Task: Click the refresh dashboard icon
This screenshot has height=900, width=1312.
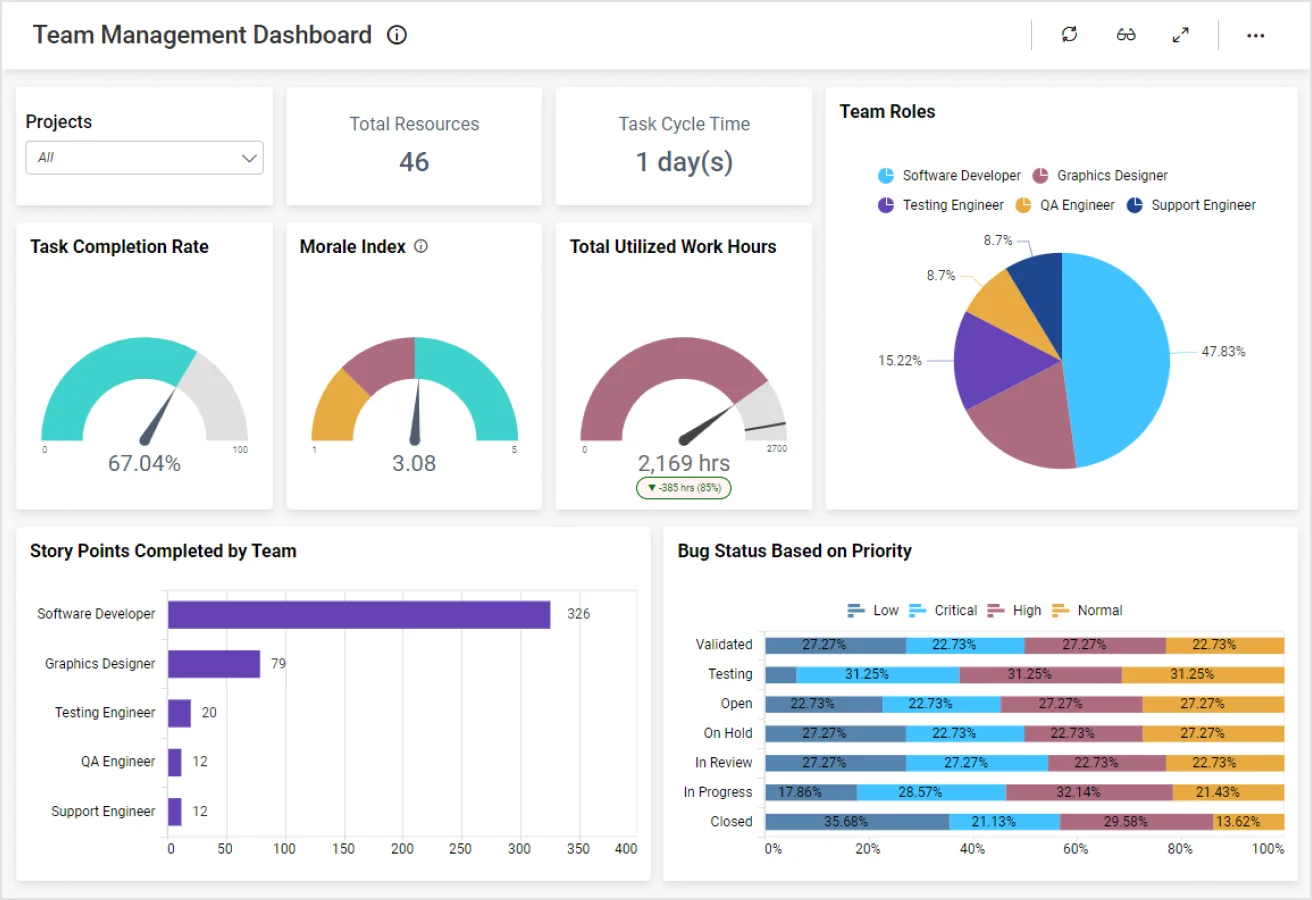Action: [1069, 35]
